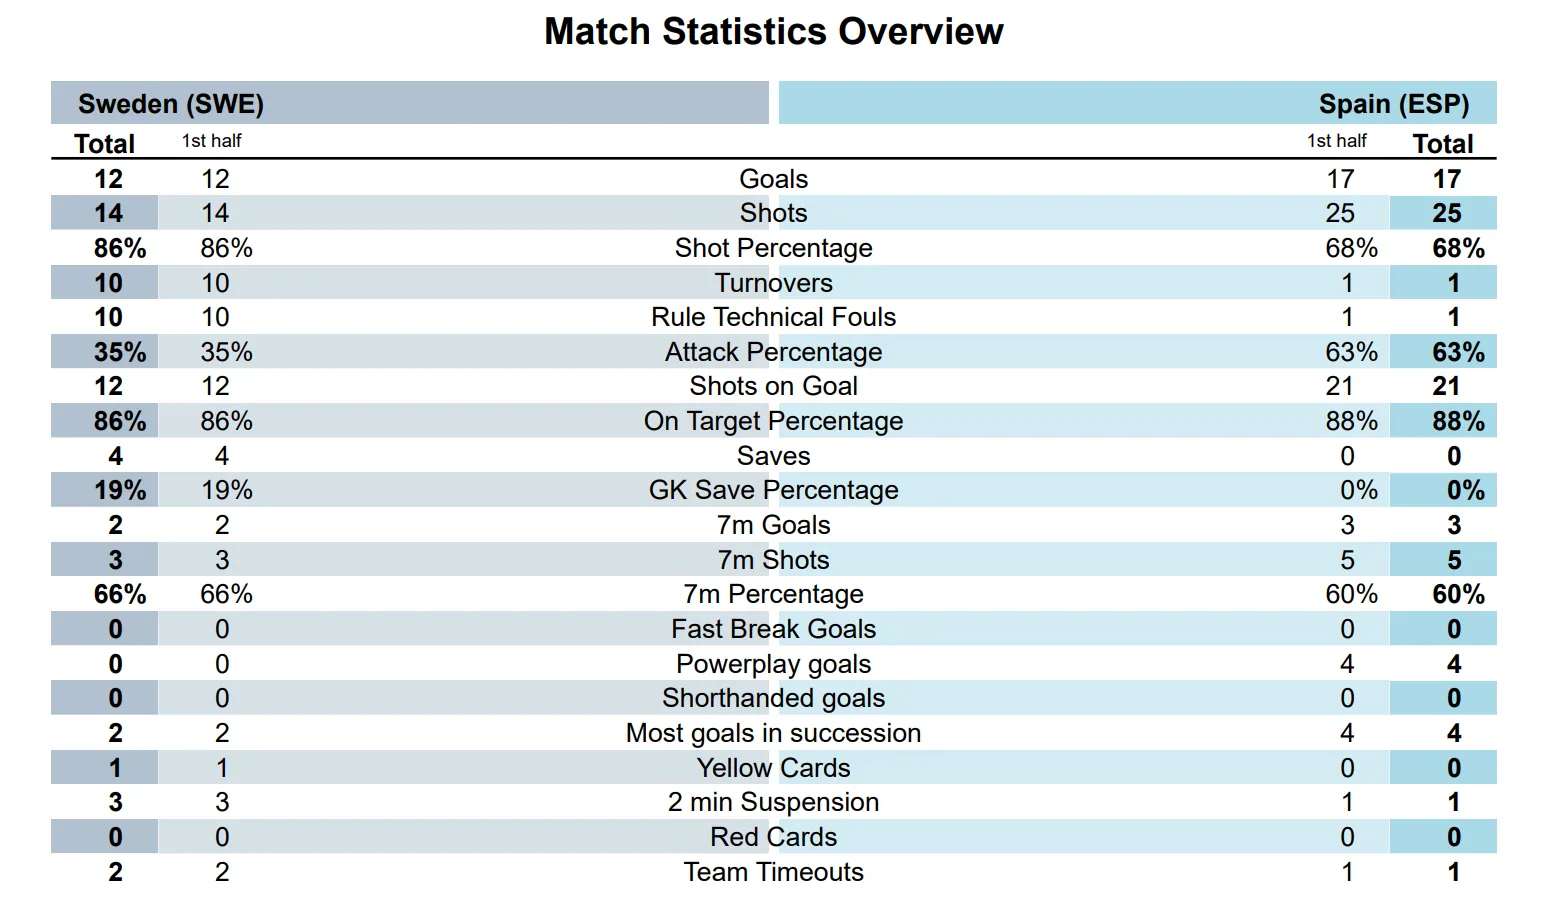This screenshot has width=1546, height=914.
Task: Click the Shot Percentage row label
Action: (773, 248)
